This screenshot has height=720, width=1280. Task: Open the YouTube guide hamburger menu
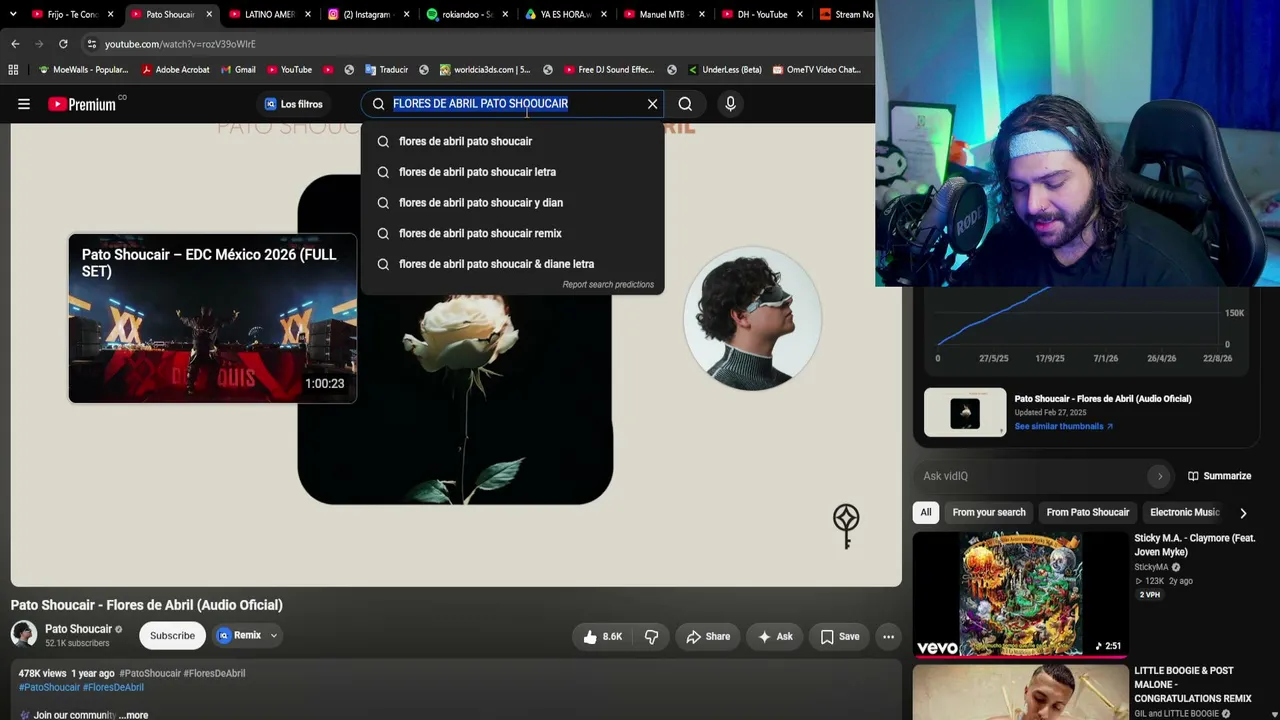pos(24,104)
